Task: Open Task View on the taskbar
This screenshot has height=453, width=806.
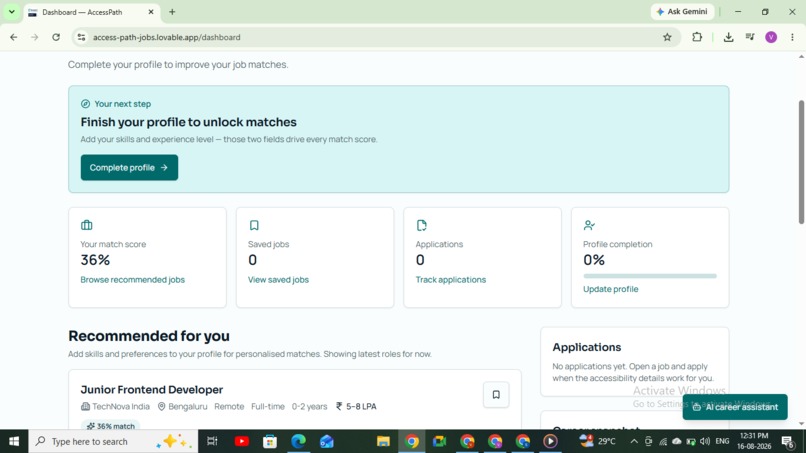Action: [x=212, y=441]
